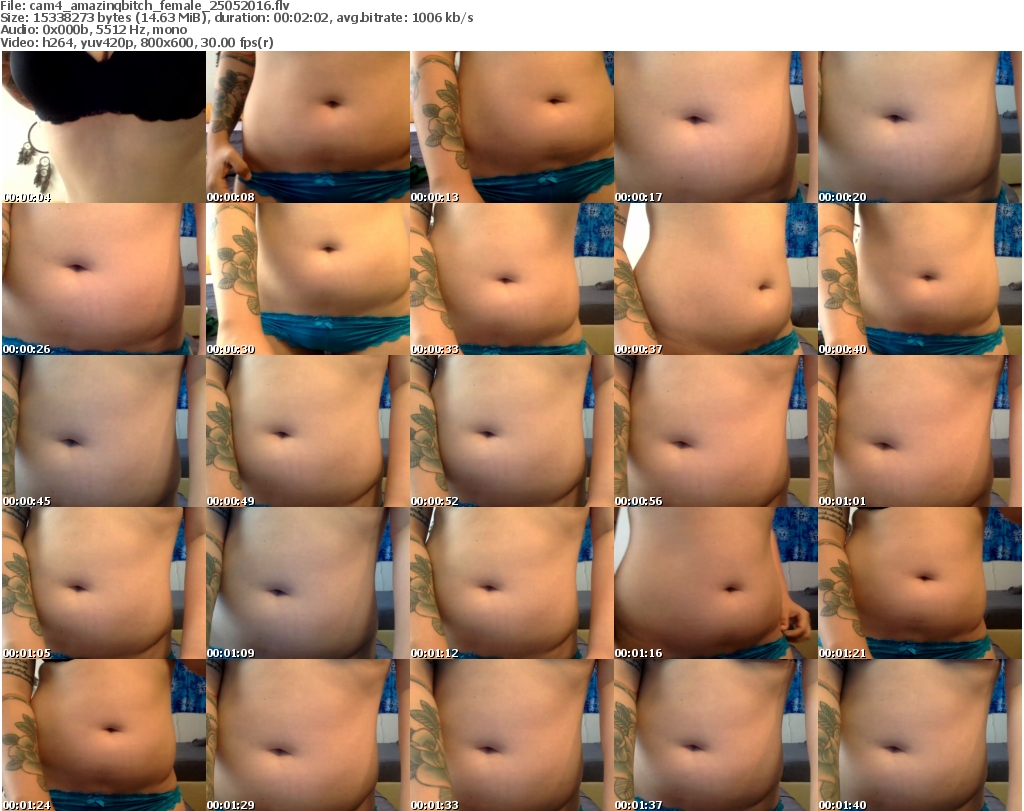Click the frame stamped 00:01:21
Image resolution: width=1024 pixels, height=811 pixels.
[920, 583]
